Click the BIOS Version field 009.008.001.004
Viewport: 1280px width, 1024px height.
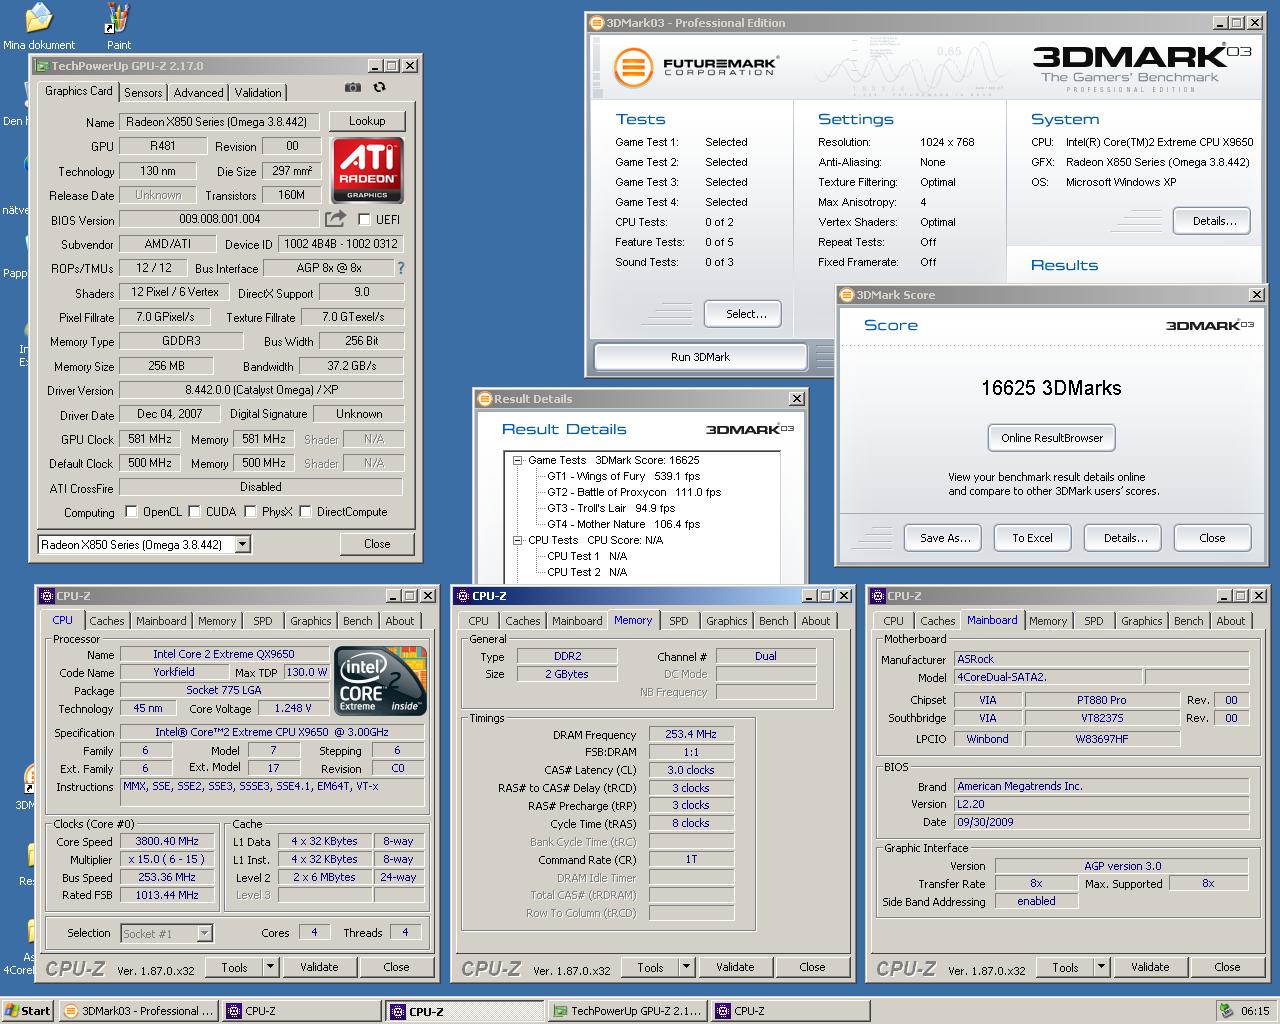point(220,219)
